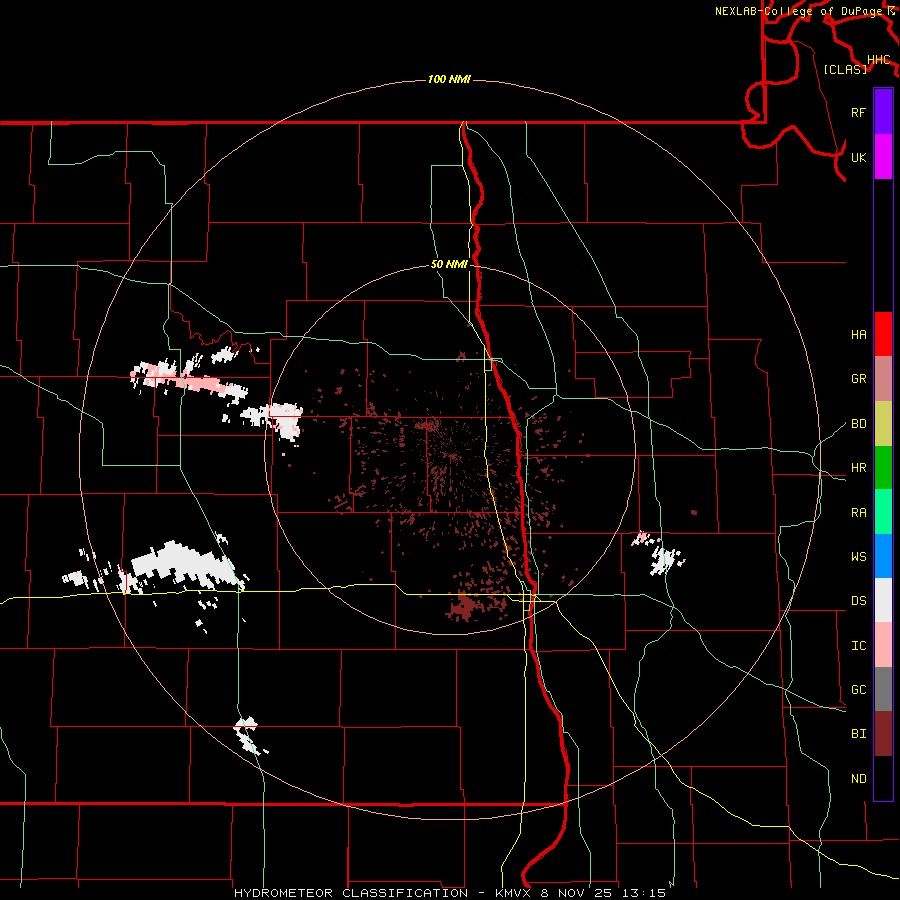Click the HA legend label

point(859,334)
